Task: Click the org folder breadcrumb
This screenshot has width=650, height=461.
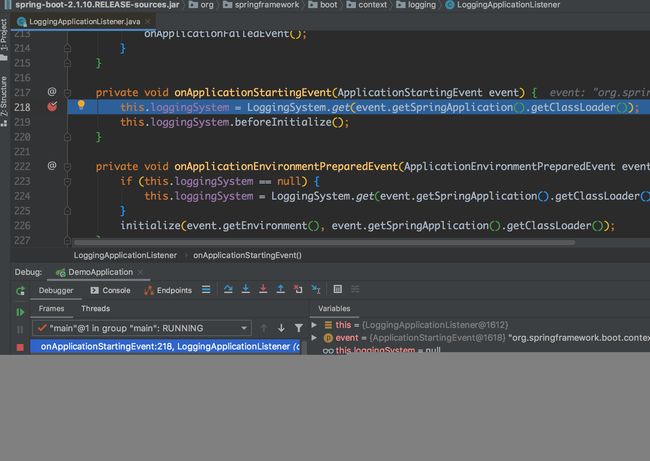Action: click(x=201, y=5)
